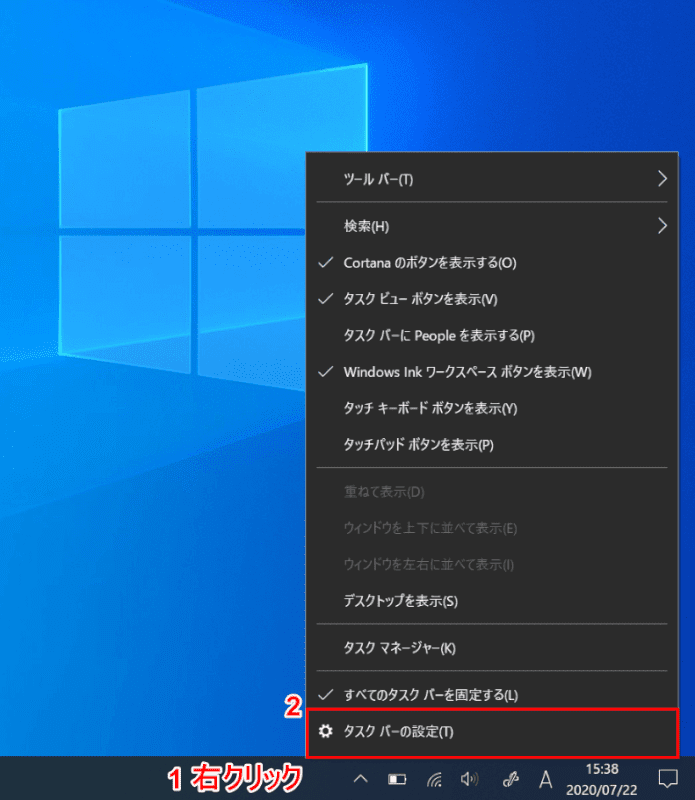Expand the 検索 submenu arrow
Viewport: 695px width, 800px height.
coord(662,226)
